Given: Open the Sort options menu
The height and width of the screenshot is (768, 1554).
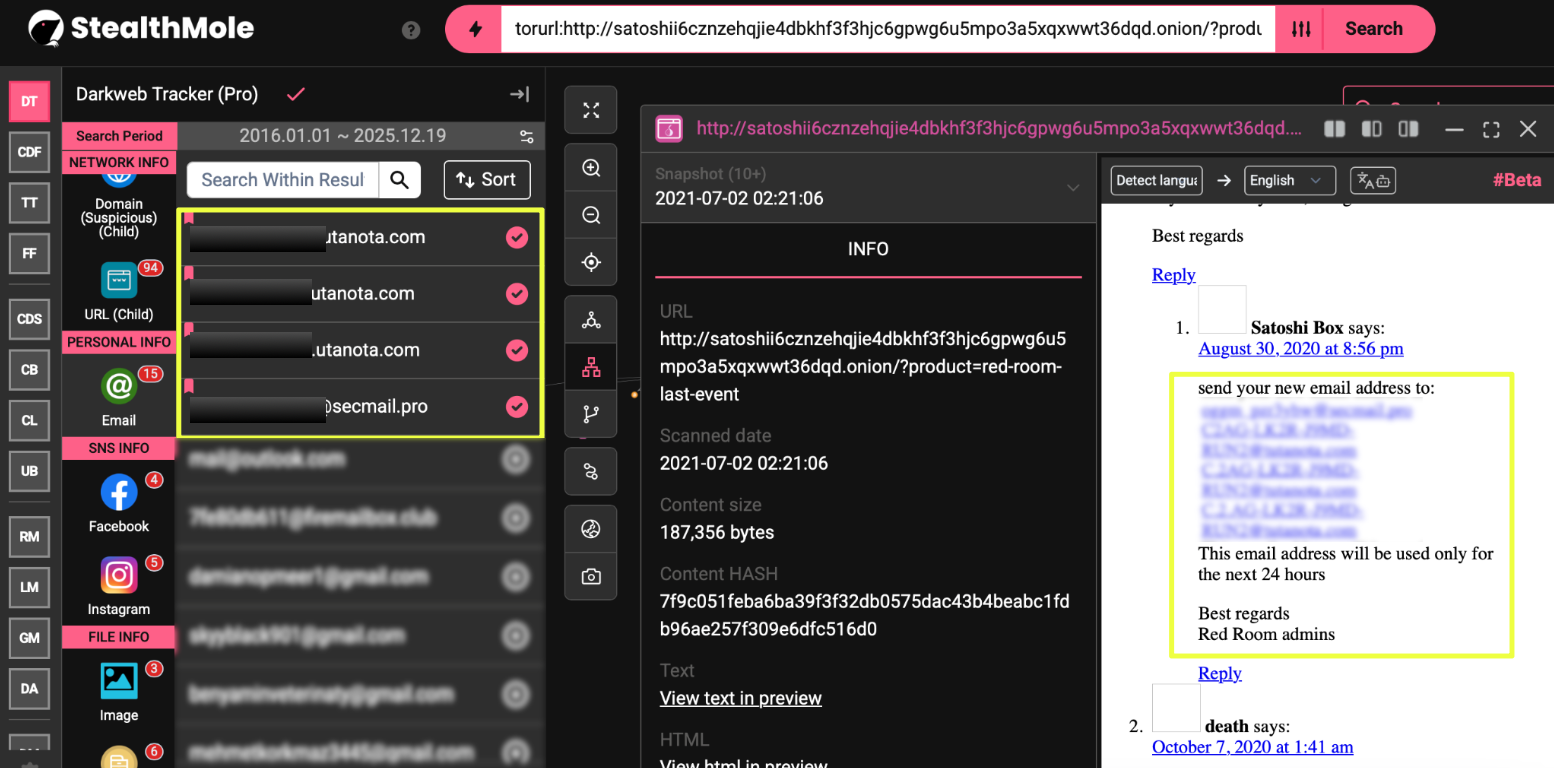Looking at the screenshot, I should pyautogui.click(x=486, y=180).
